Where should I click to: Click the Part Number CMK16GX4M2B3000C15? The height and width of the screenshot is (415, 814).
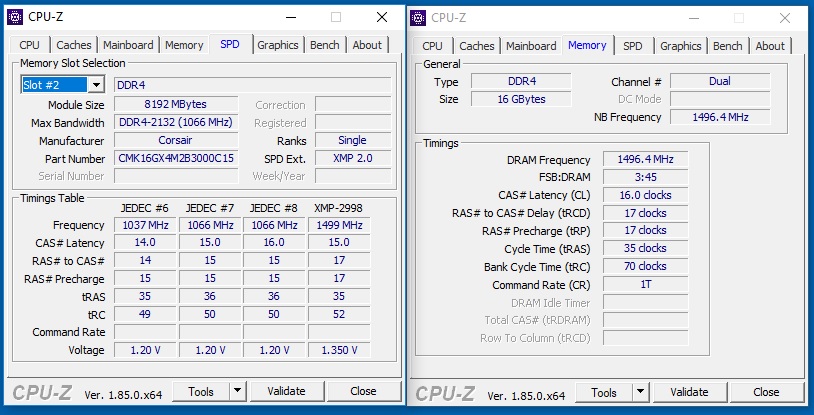pyautogui.click(x=176, y=158)
